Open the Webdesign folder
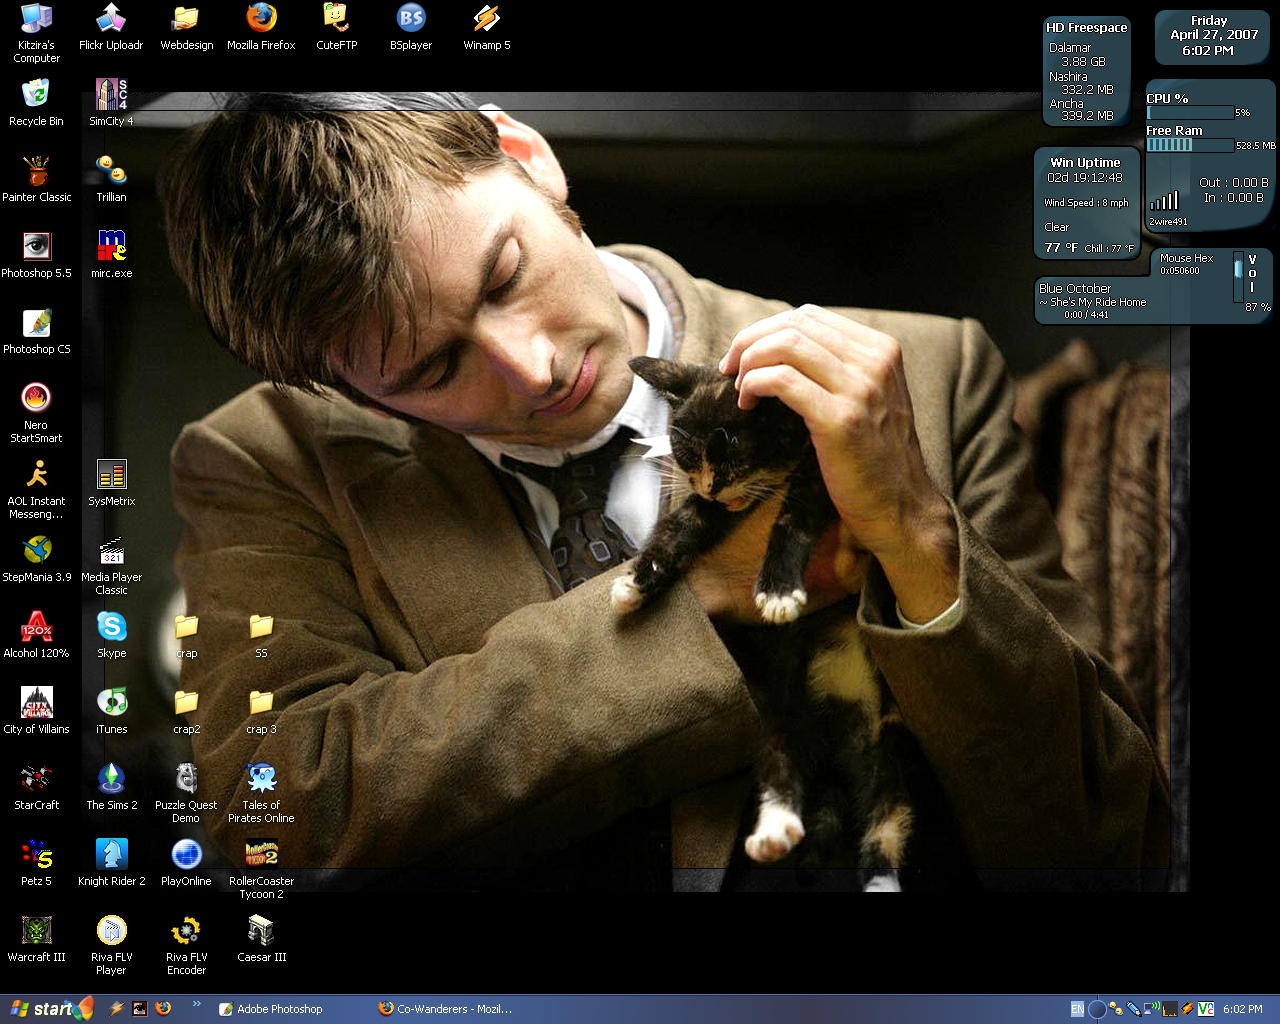 (x=186, y=26)
